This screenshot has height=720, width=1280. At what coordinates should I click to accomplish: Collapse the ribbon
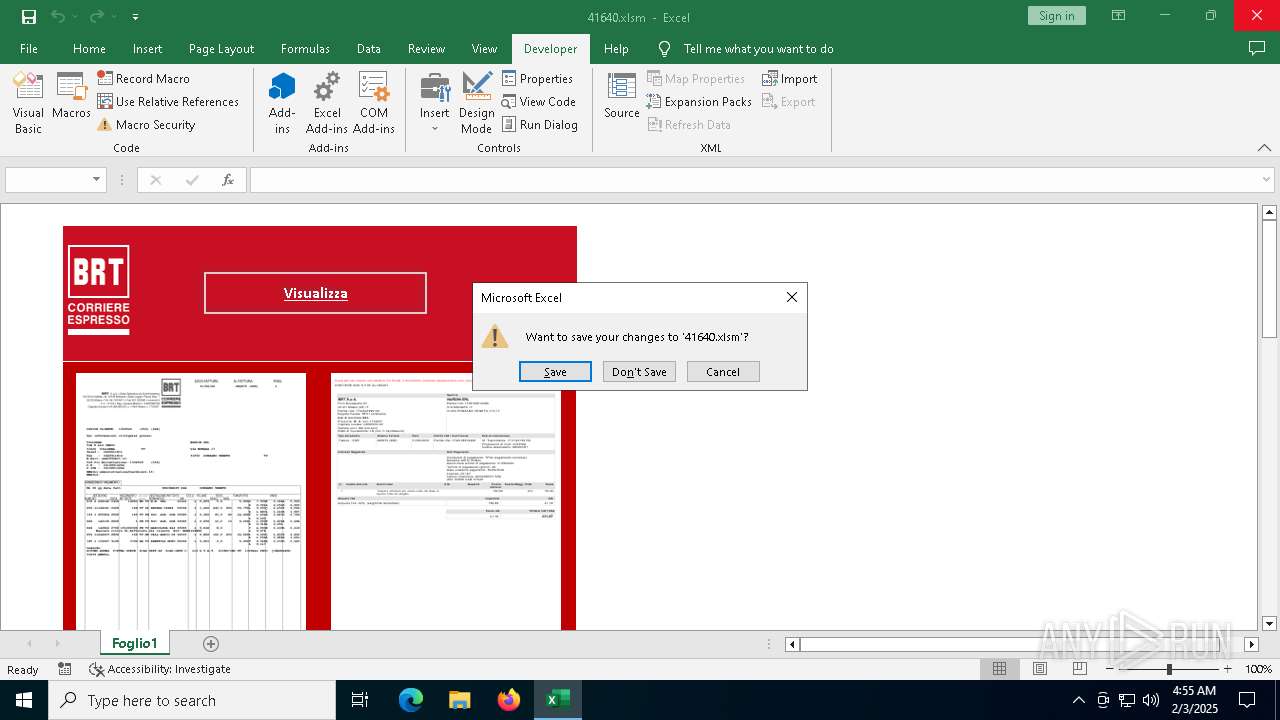pos(1265,148)
